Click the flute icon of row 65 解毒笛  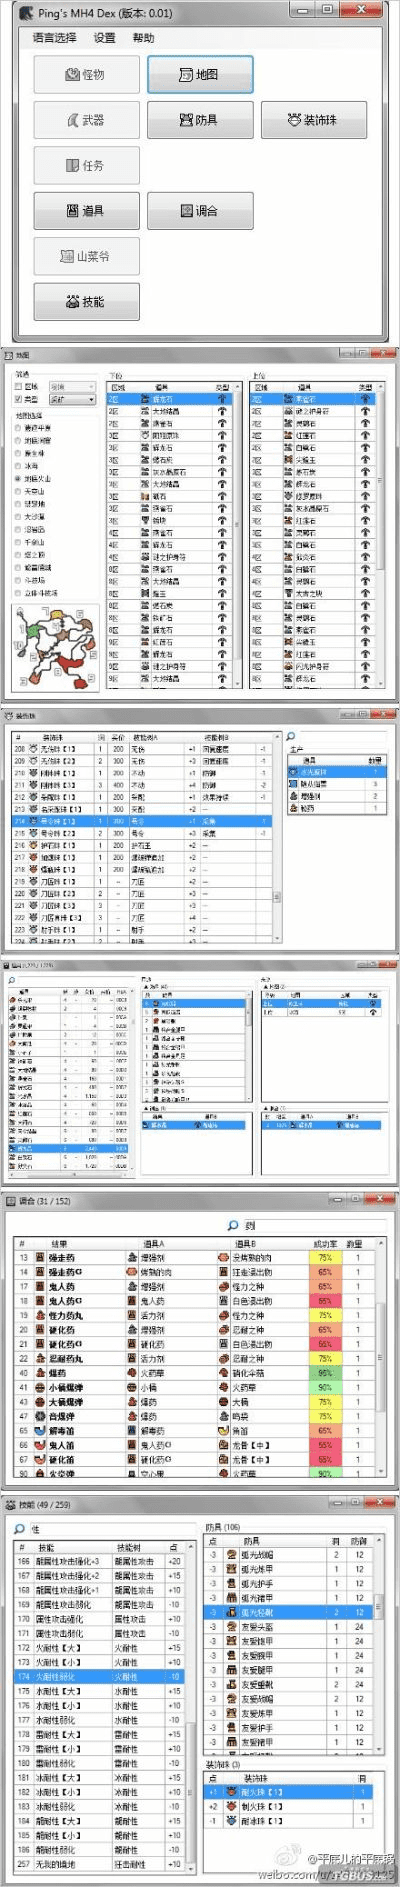[40, 1431]
